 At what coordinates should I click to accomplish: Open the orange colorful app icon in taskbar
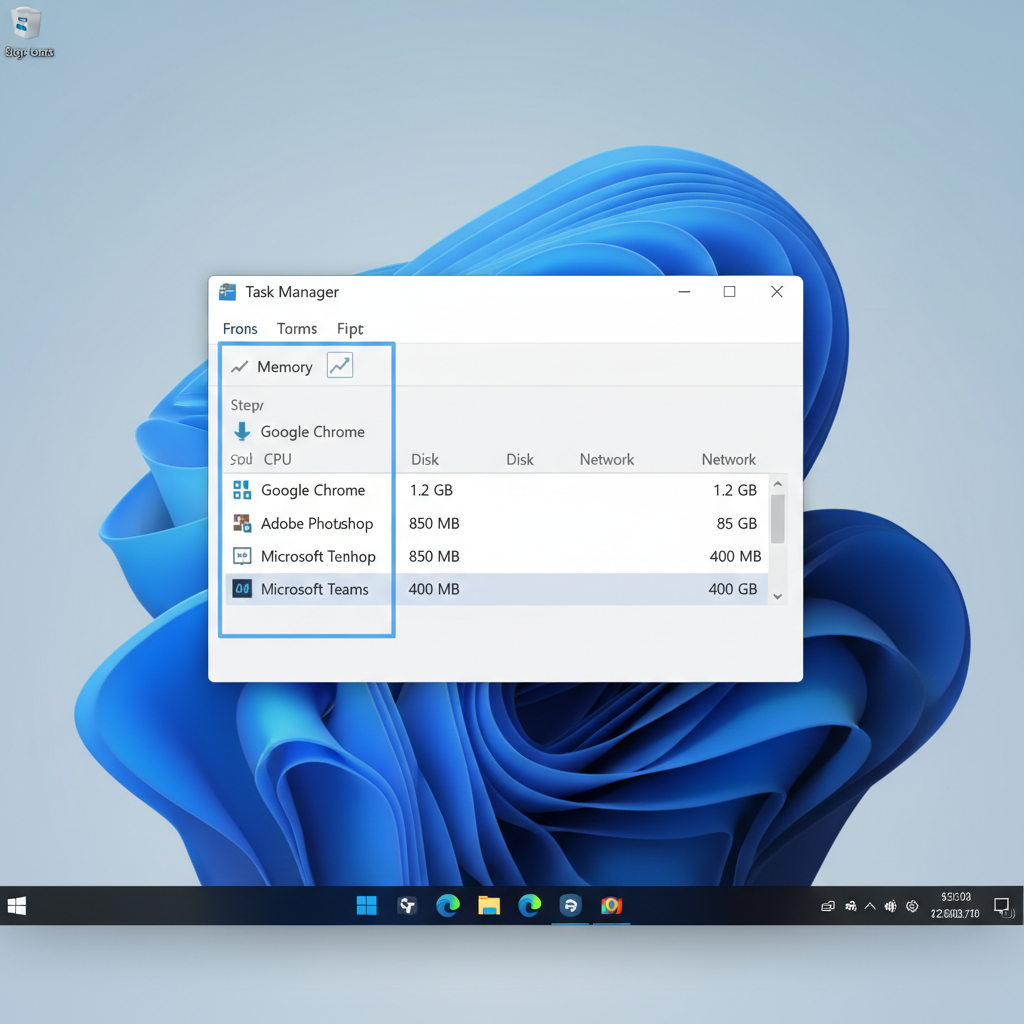coord(611,906)
